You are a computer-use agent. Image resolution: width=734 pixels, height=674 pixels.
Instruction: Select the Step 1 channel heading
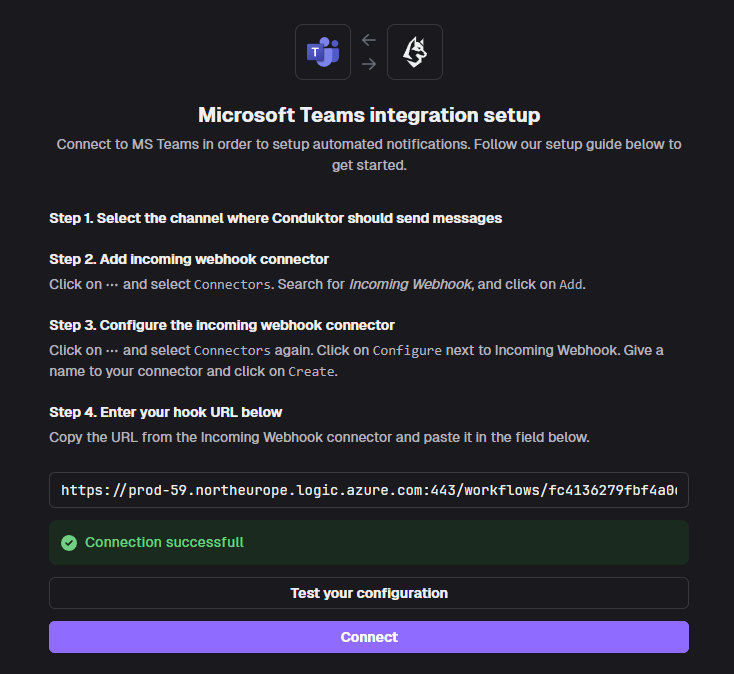pos(275,219)
